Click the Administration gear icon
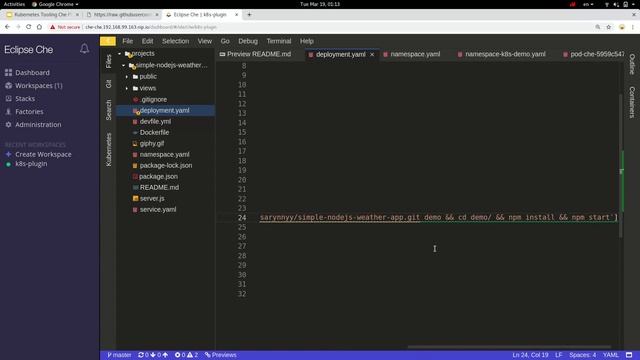This screenshot has width=640, height=360. (8, 124)
